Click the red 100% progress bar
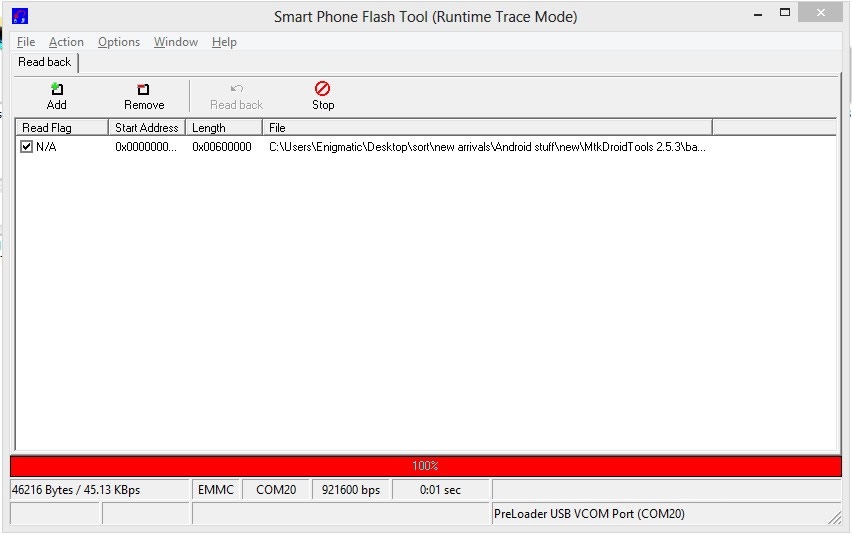 tap(425, 466)
